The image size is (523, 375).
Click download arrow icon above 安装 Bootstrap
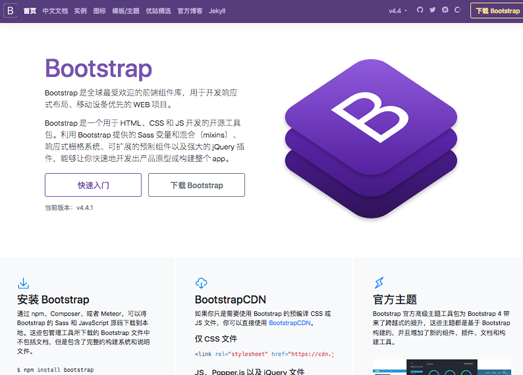click(x=23, y=283)
